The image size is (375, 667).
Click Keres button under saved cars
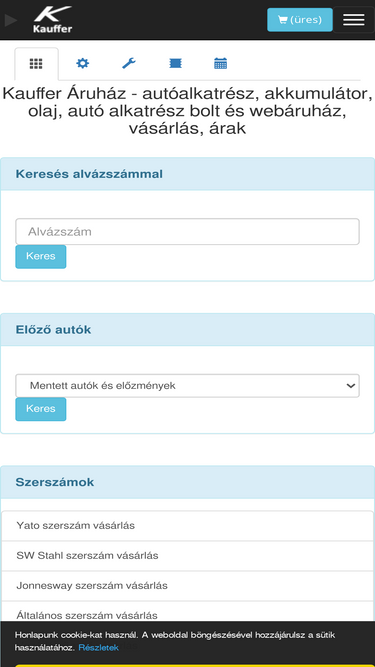tap(41, 409)
